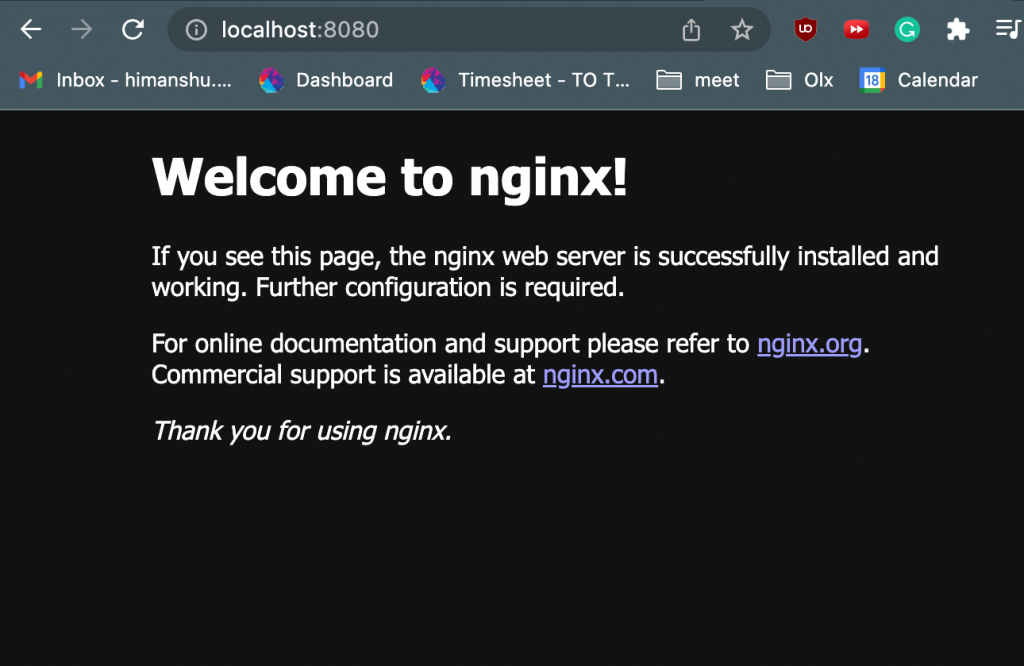Open the meet bookmarks folder
Viewport: 1024px width, 666px height.
coord(697,80)
